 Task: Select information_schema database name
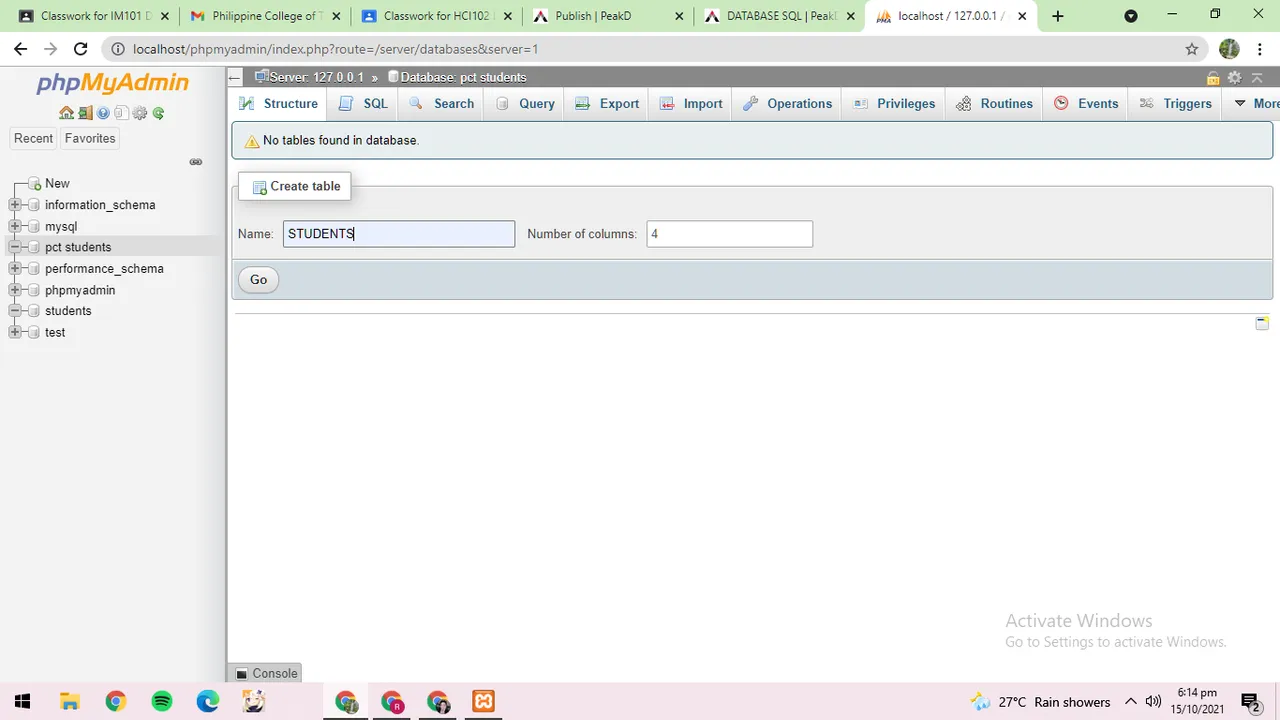pyautogui.click(x=100, y=205)
